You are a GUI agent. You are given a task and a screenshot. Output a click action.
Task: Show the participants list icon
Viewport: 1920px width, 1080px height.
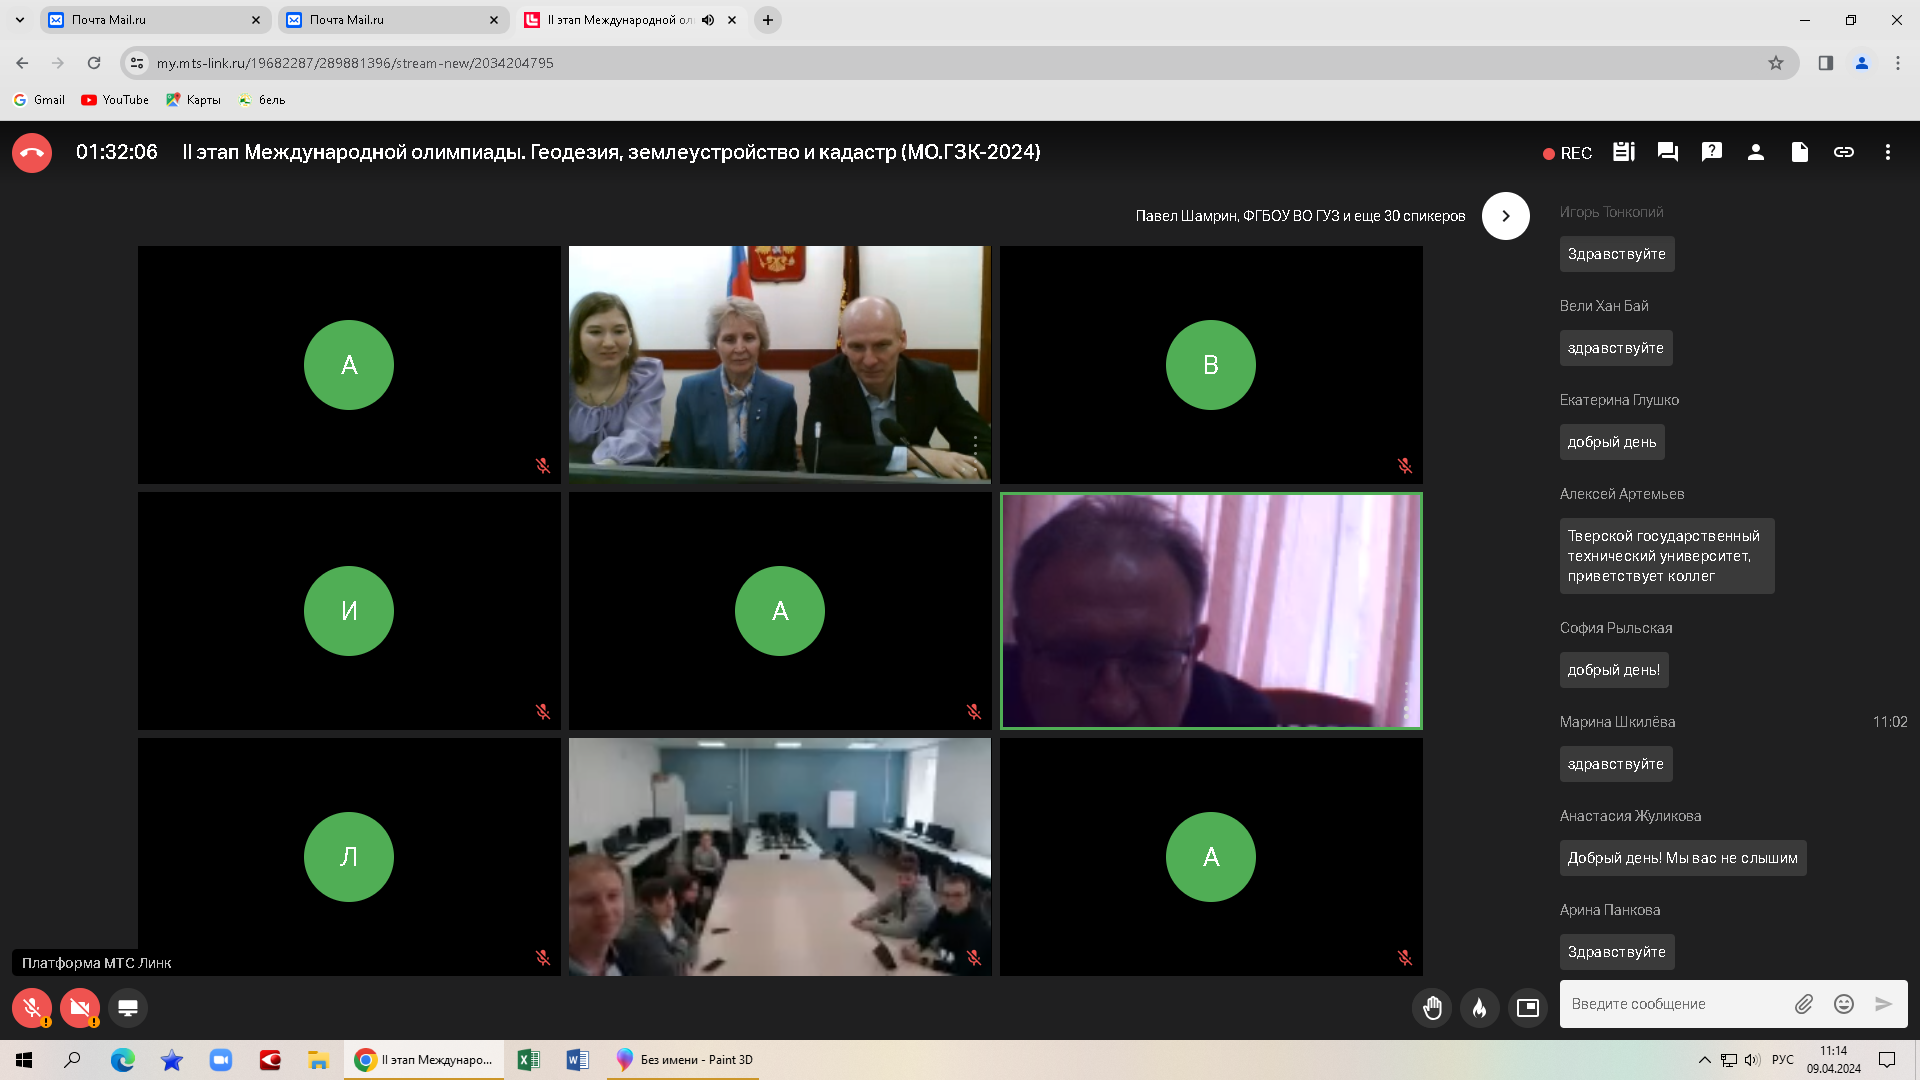click(x=1756, y=152)
